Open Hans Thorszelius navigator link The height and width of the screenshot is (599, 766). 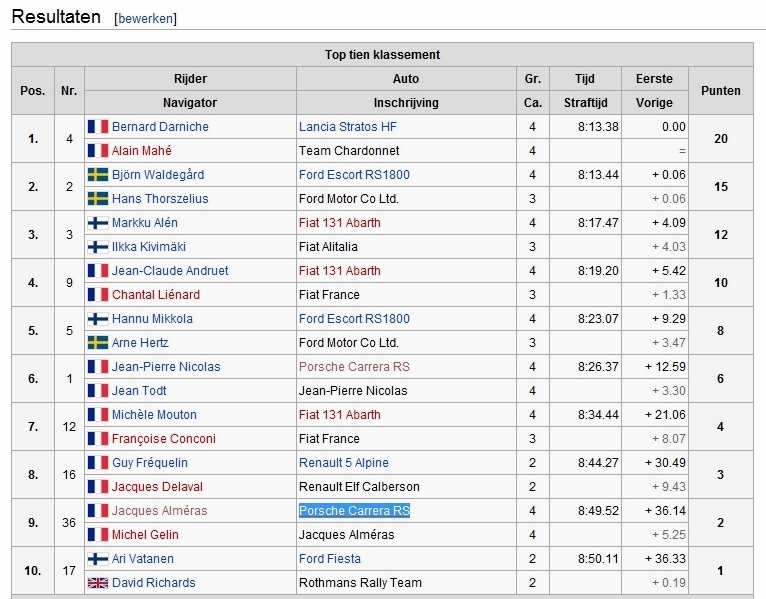(x=160, y=198)
